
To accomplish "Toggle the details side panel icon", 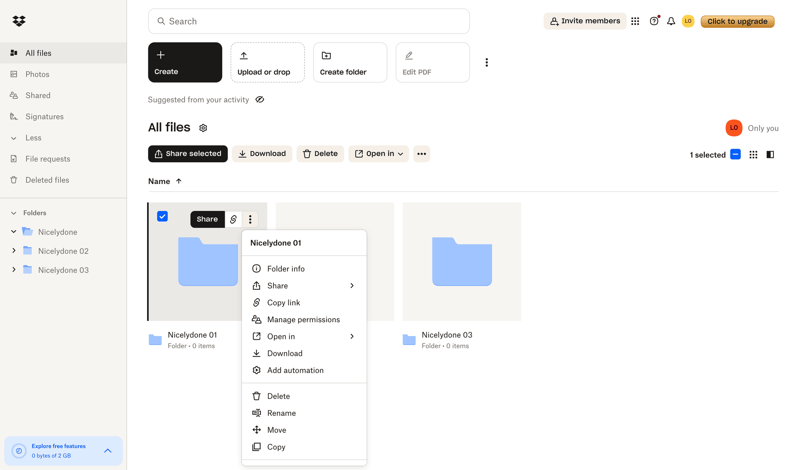I will coord(770,155).
